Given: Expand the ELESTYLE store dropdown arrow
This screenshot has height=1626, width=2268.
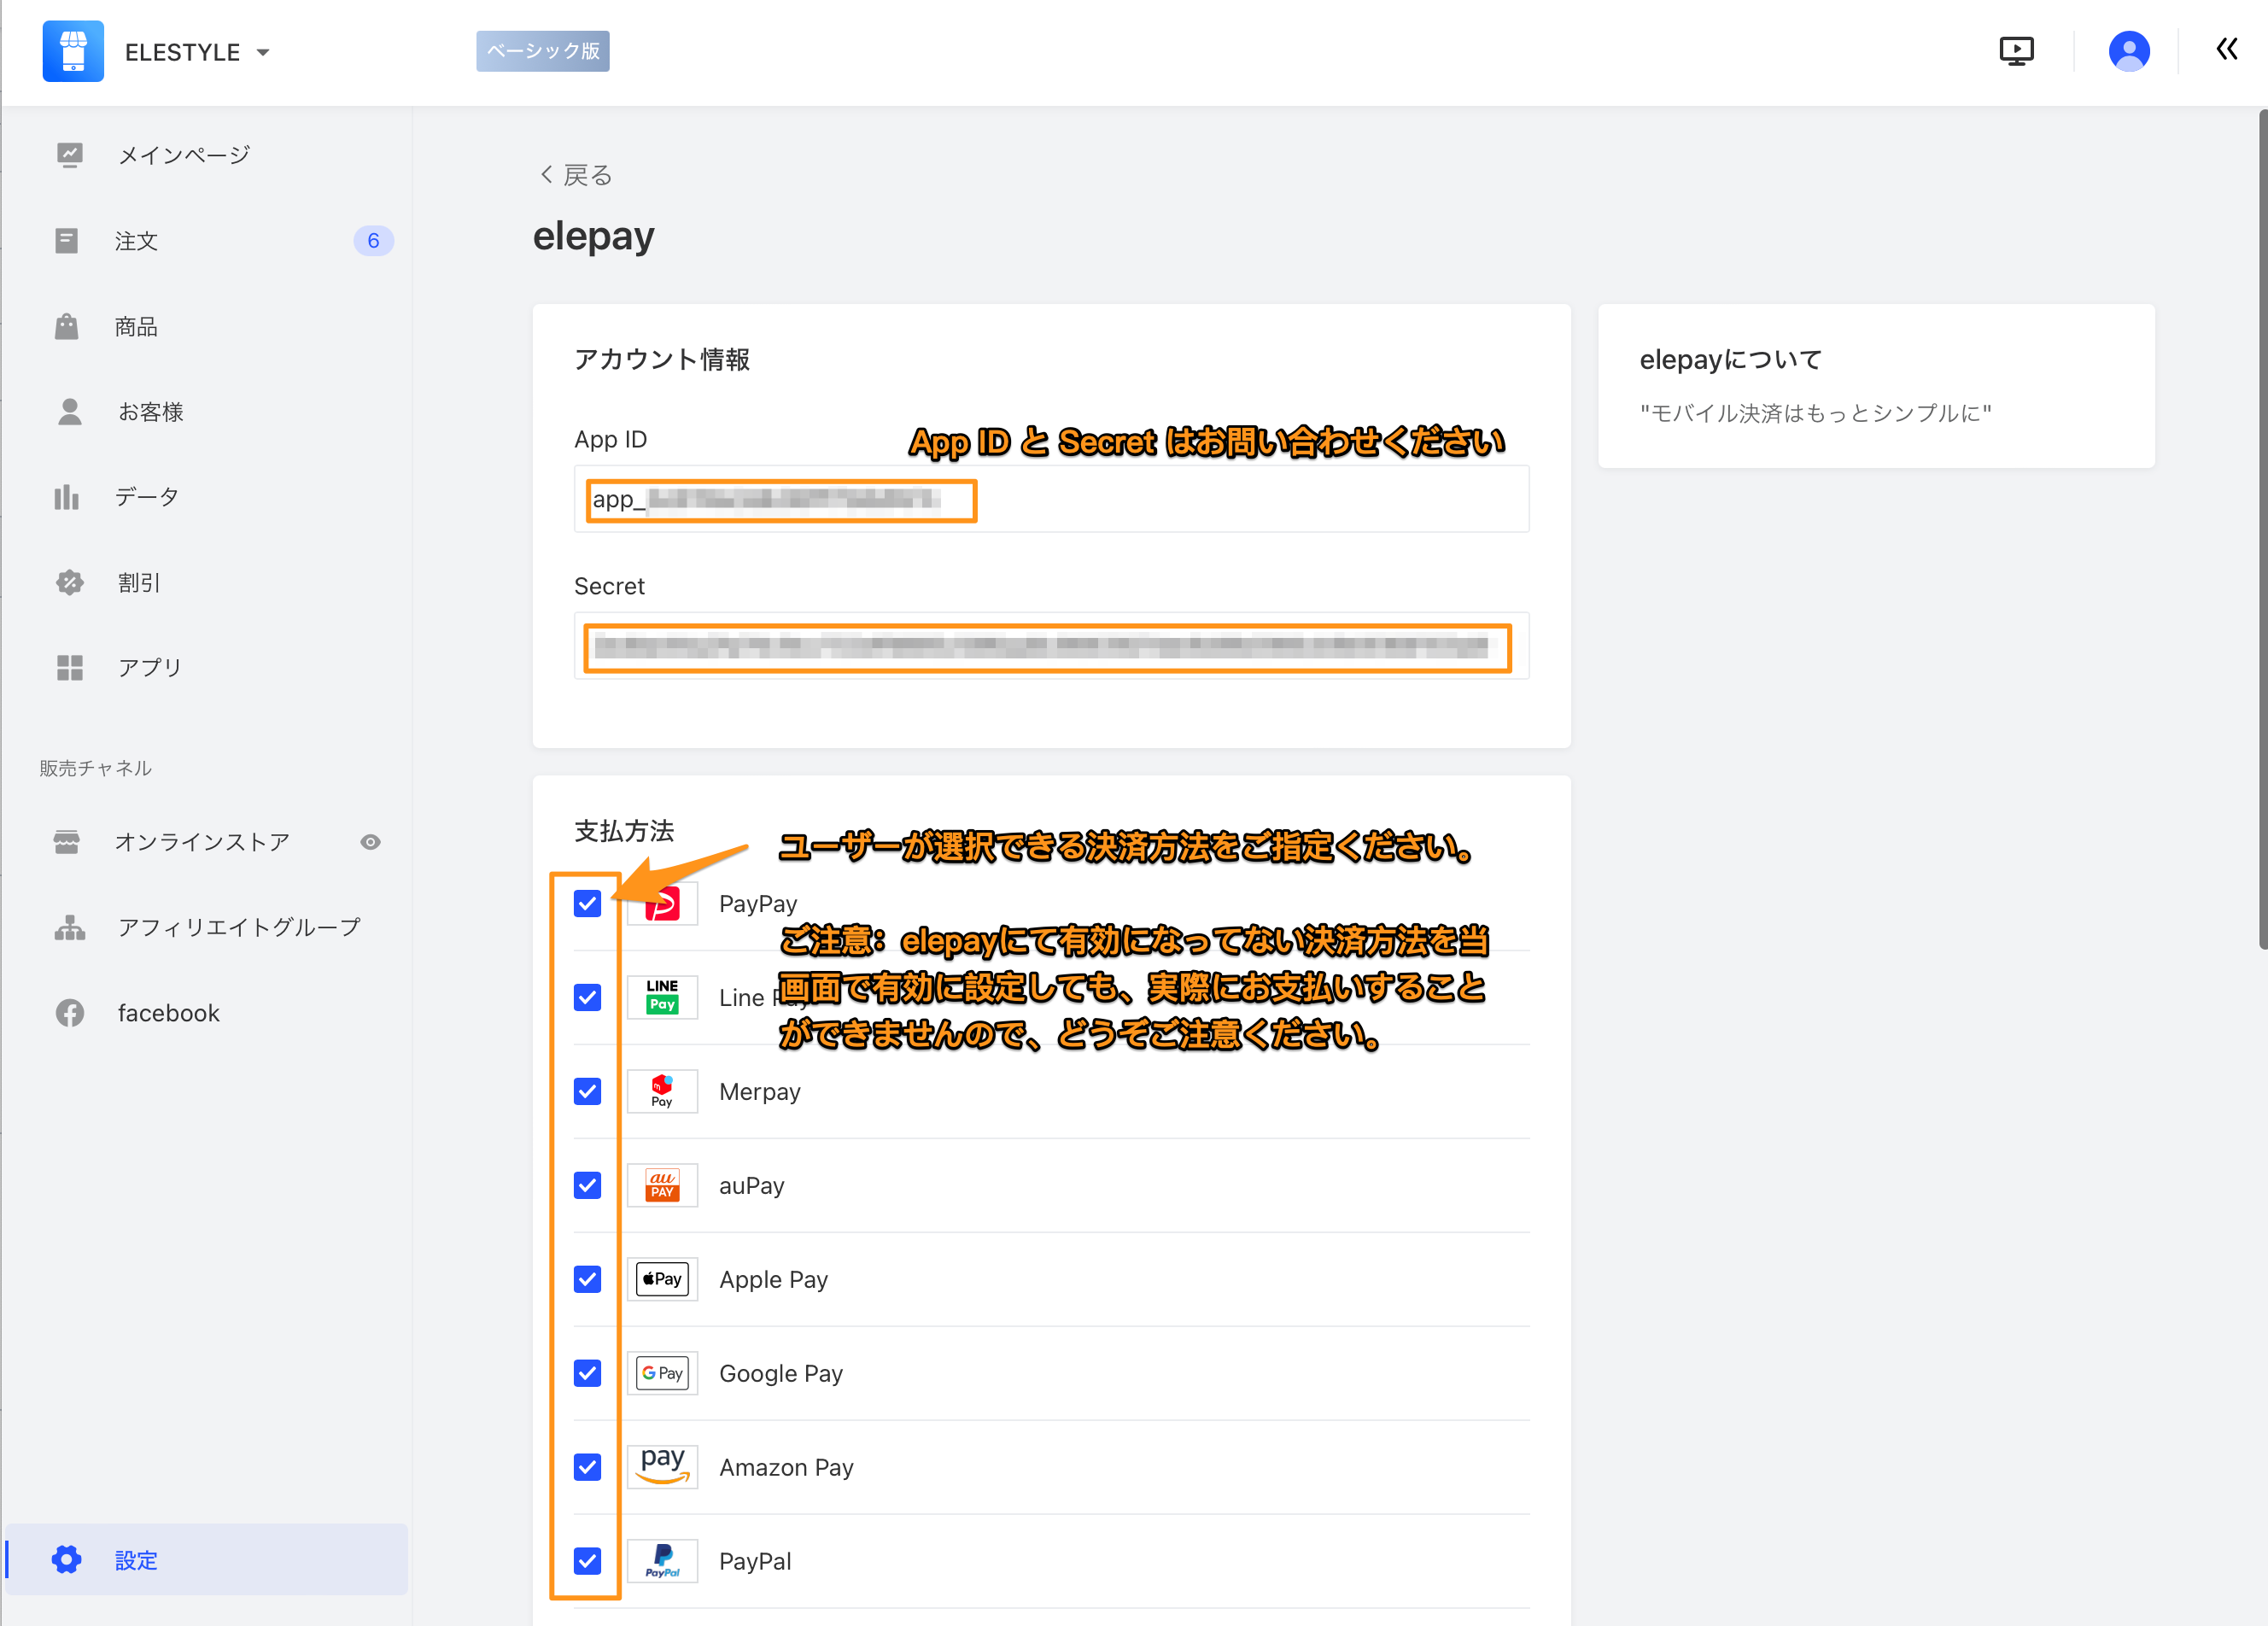Looking at the screenshot, I should pyautogui.click(x=263, y=52).
